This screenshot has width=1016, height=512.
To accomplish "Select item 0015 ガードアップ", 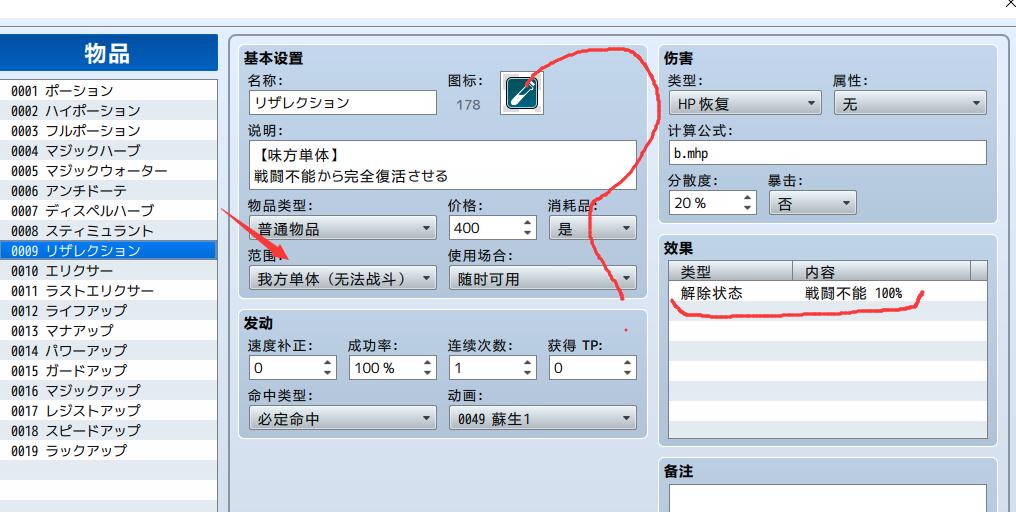I will (x=109, y=370).
